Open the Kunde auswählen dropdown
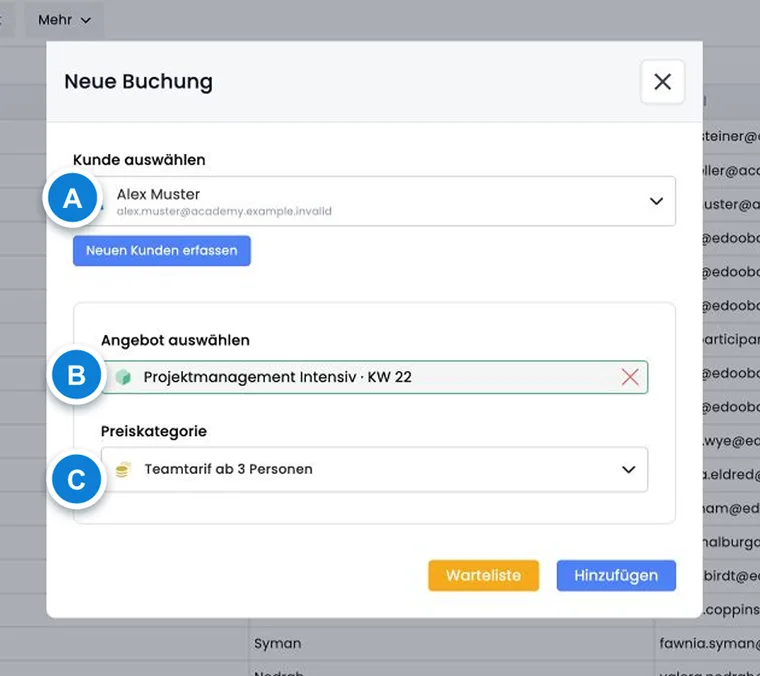Image resolution: width=760 pixels, height=676 pixels. coord(374,201)
